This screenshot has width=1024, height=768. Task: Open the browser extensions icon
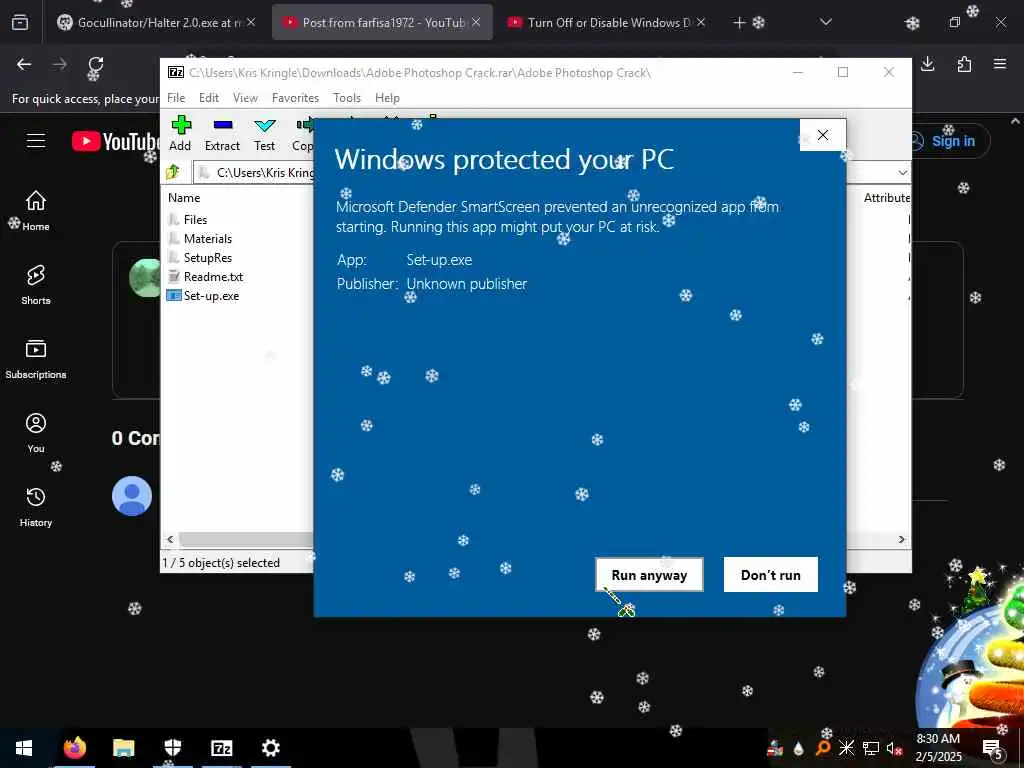coord(964,64)
